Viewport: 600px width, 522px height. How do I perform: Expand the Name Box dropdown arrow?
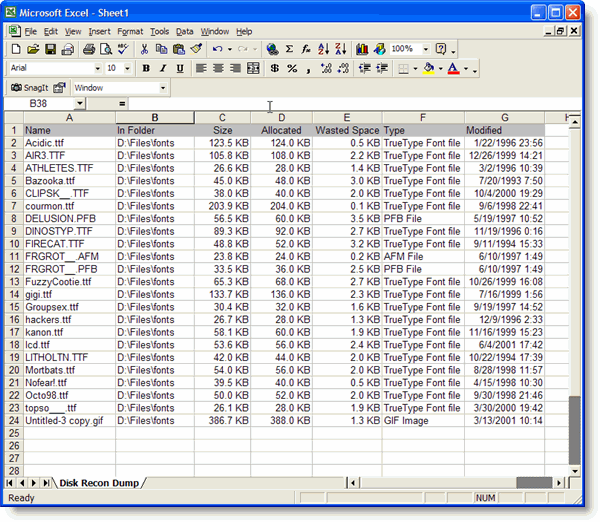[79, 103]
